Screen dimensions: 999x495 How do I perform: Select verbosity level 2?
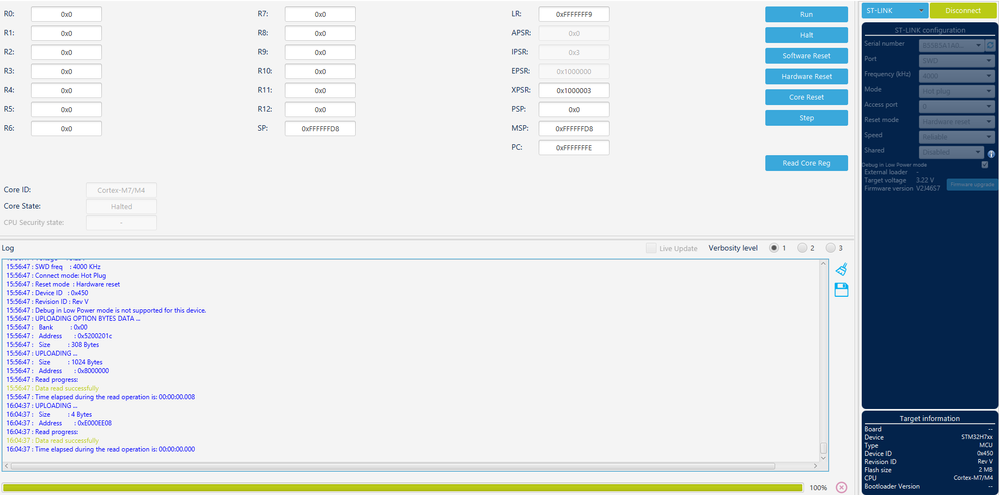[x=802, y=248]
